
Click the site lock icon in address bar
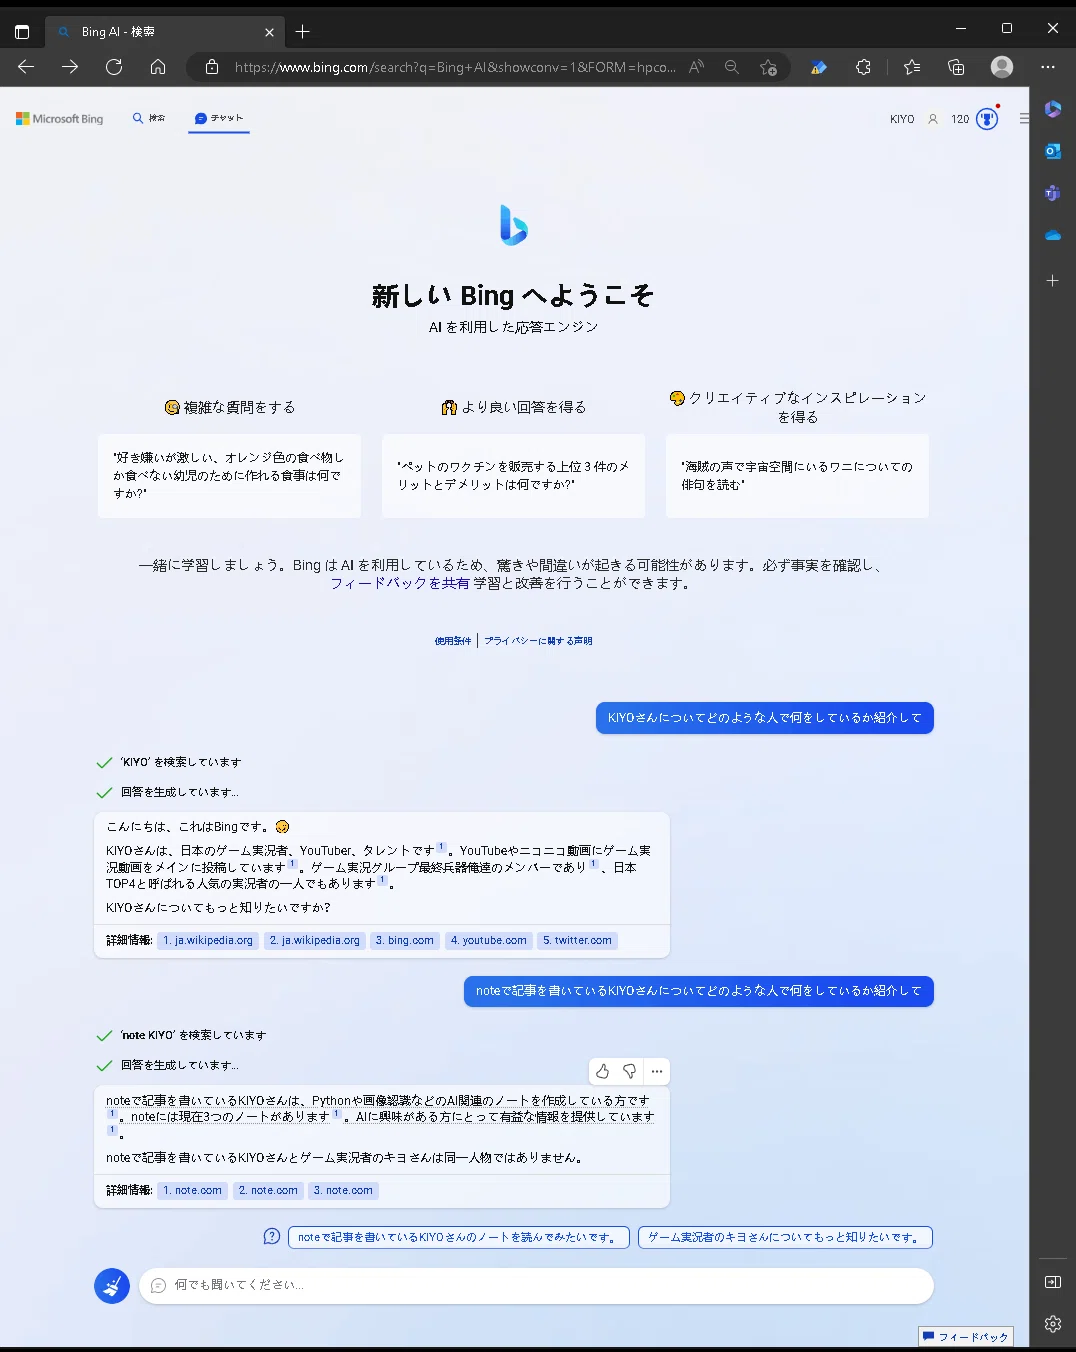(x=212, y=67)
